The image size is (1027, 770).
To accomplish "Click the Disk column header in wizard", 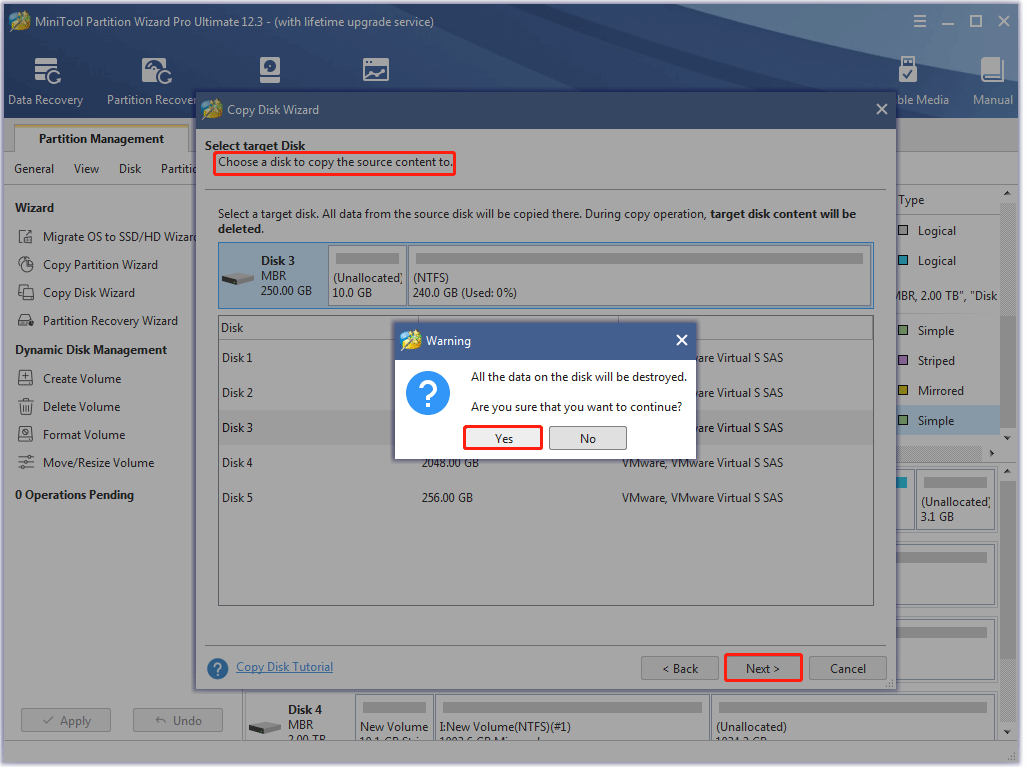I will coord(319,329).
